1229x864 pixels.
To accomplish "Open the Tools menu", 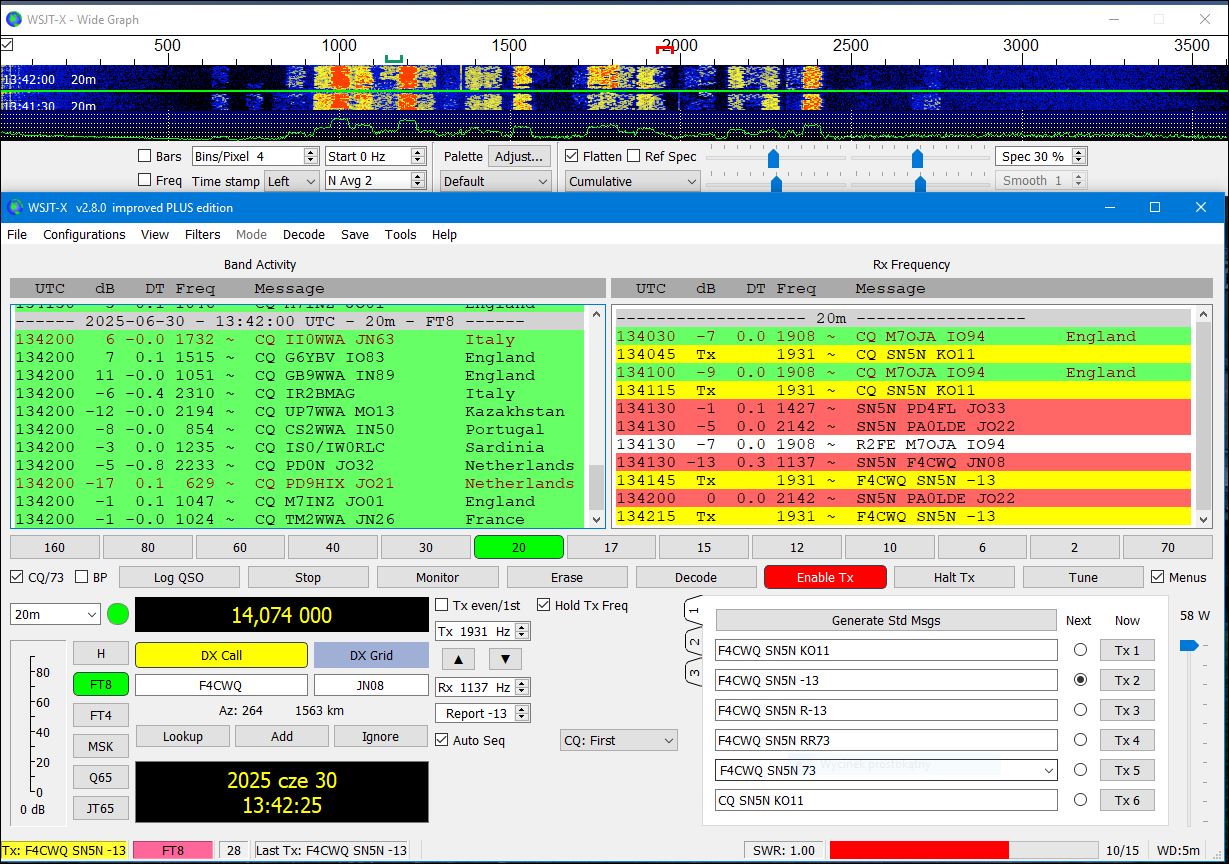I will click(400, 234).
